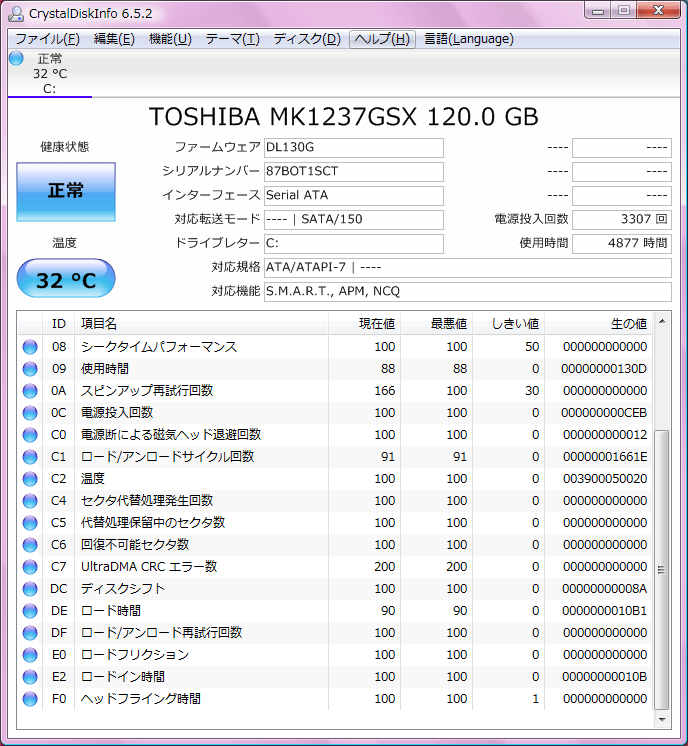Select raw value 003900050020 in 温度 row

point(605,479)
